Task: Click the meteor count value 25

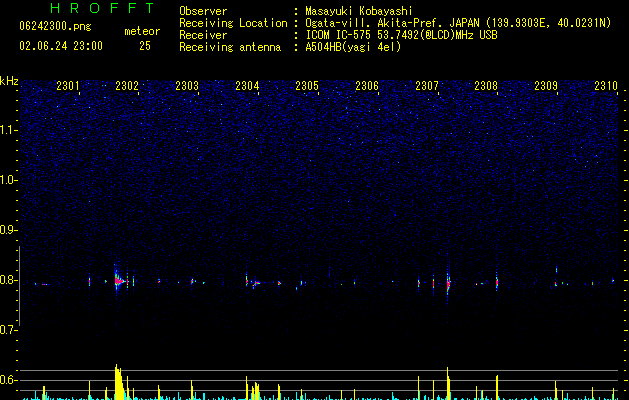Action: tap(145, 46)
